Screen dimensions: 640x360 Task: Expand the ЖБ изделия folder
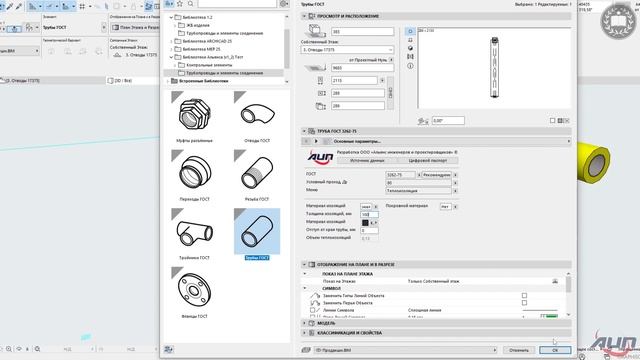pyautogui.click(x=175, y=25)
